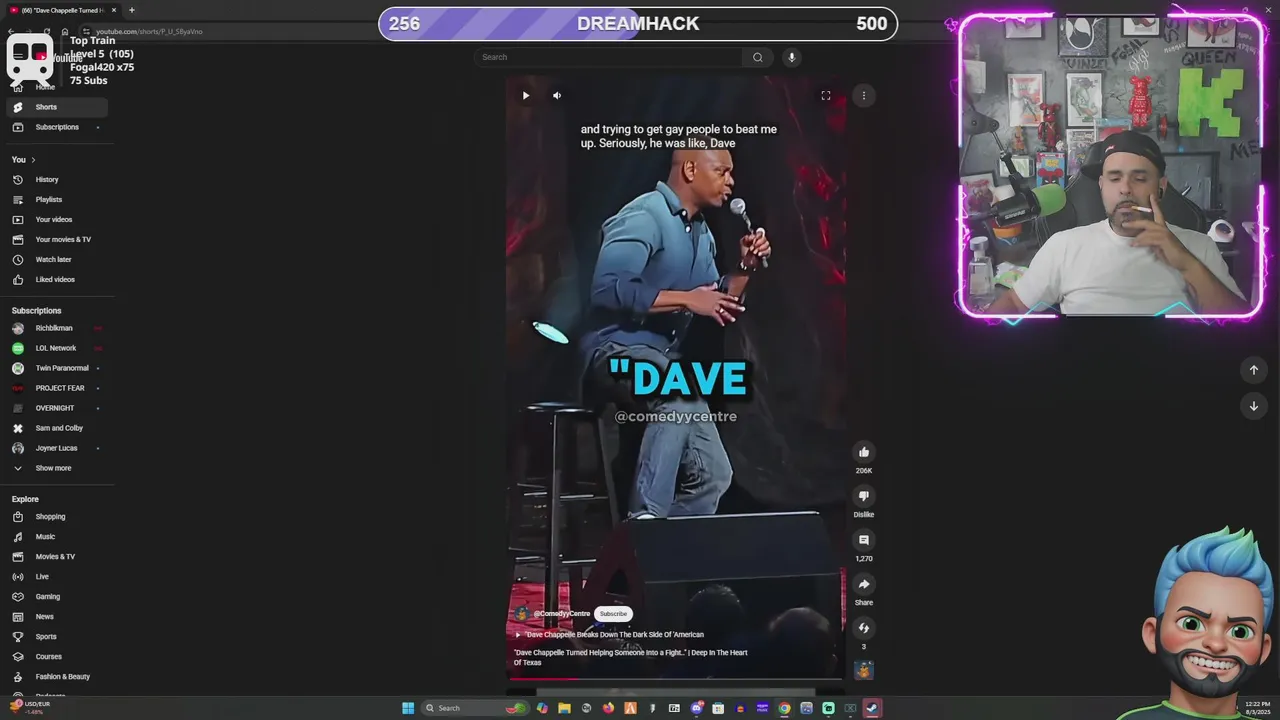
Task: Click the browser home button
Action: point(65,31)
